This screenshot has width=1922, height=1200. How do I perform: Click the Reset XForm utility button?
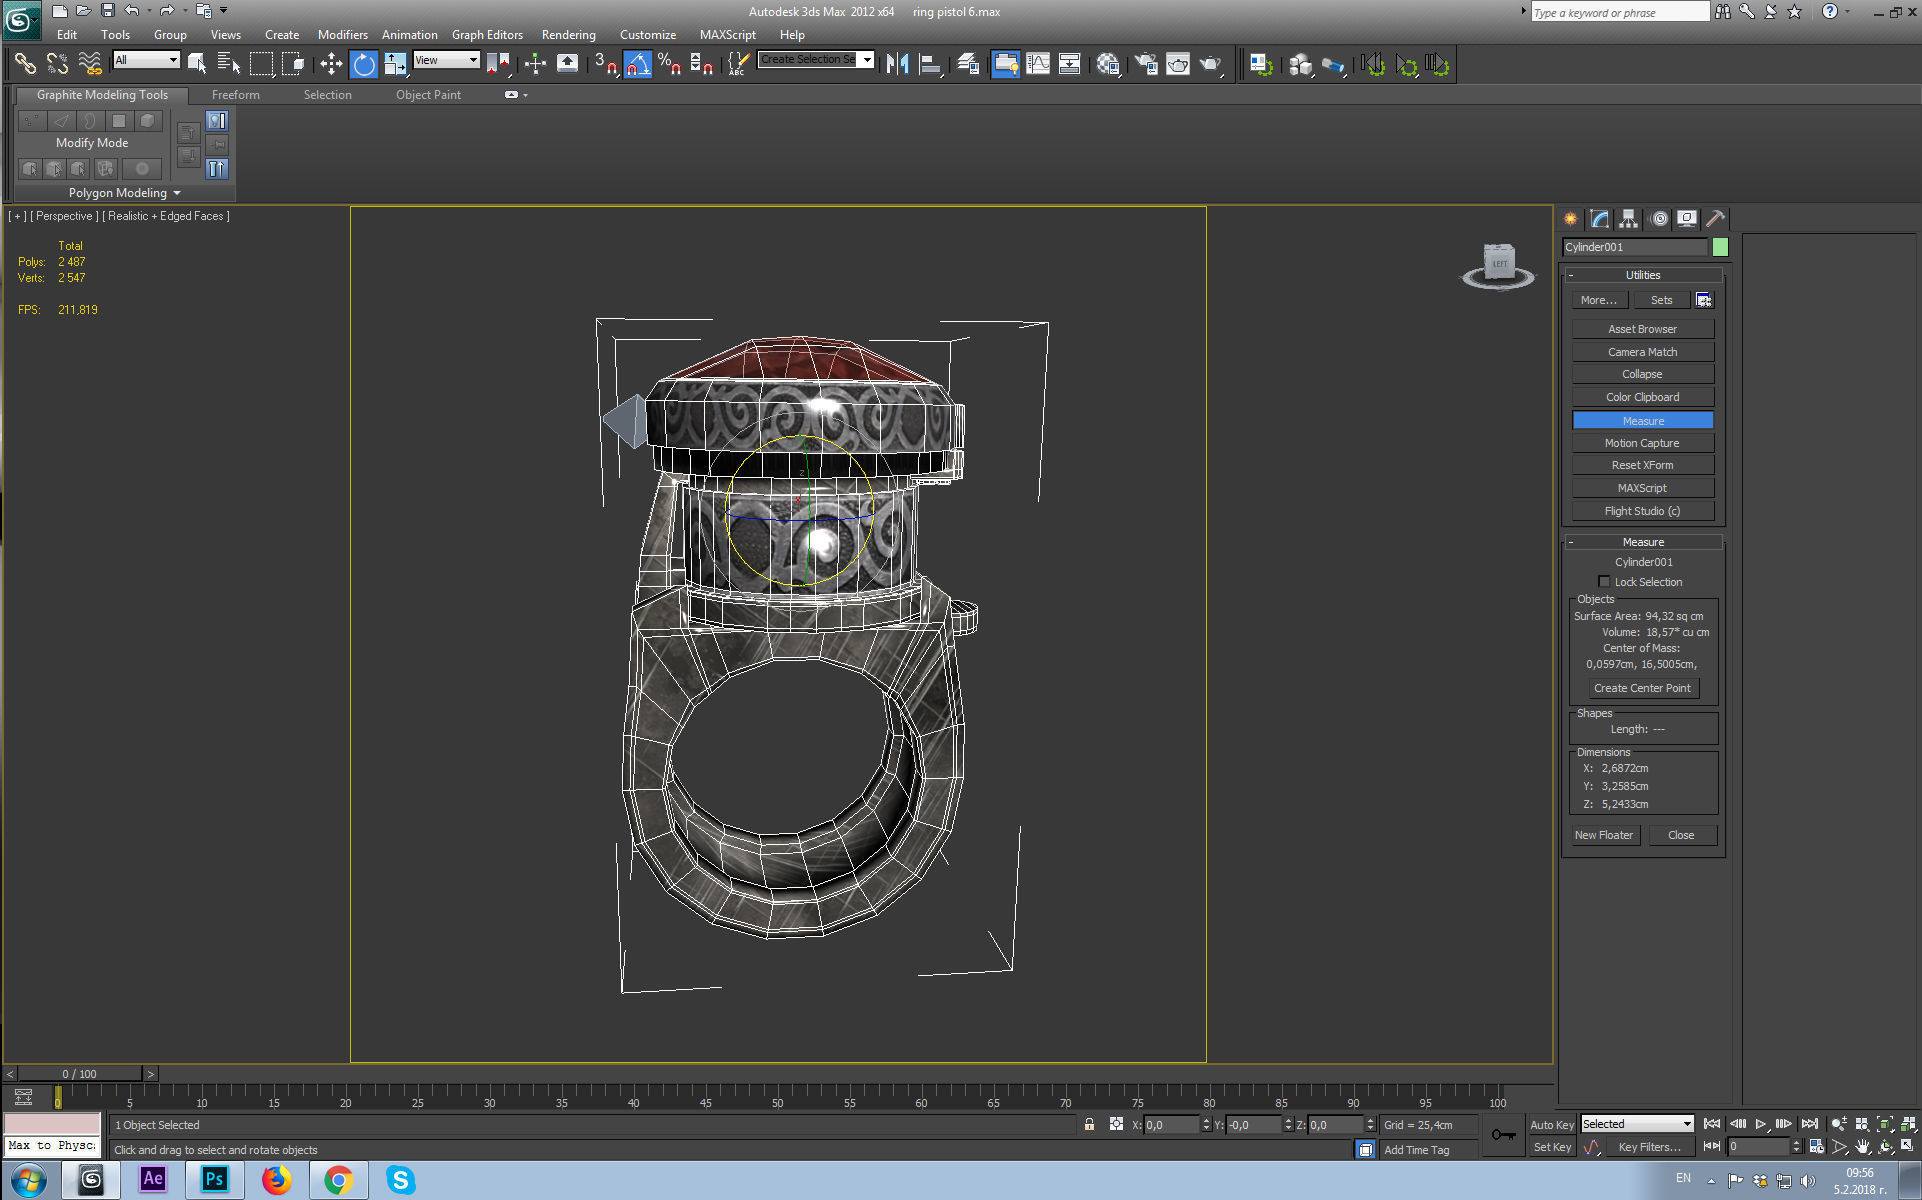1642,466
